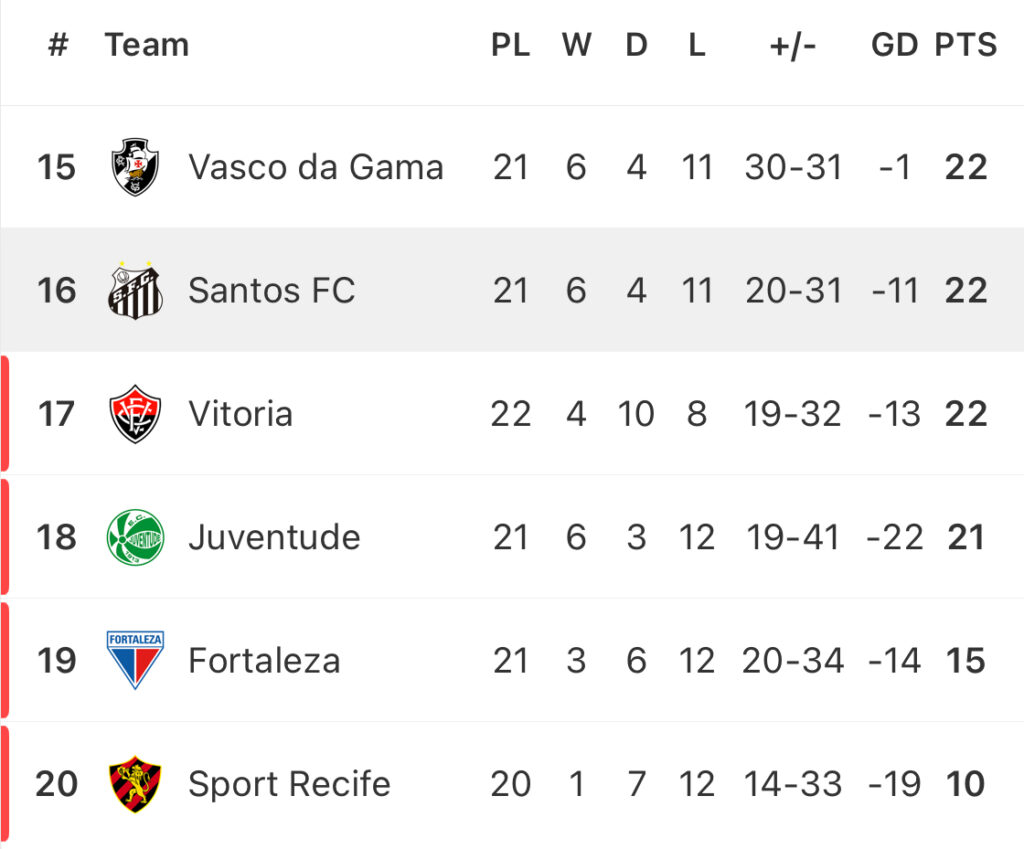Tap the Santos FC crest icon
Viewport: 1024px width, 849px height.
135,290
